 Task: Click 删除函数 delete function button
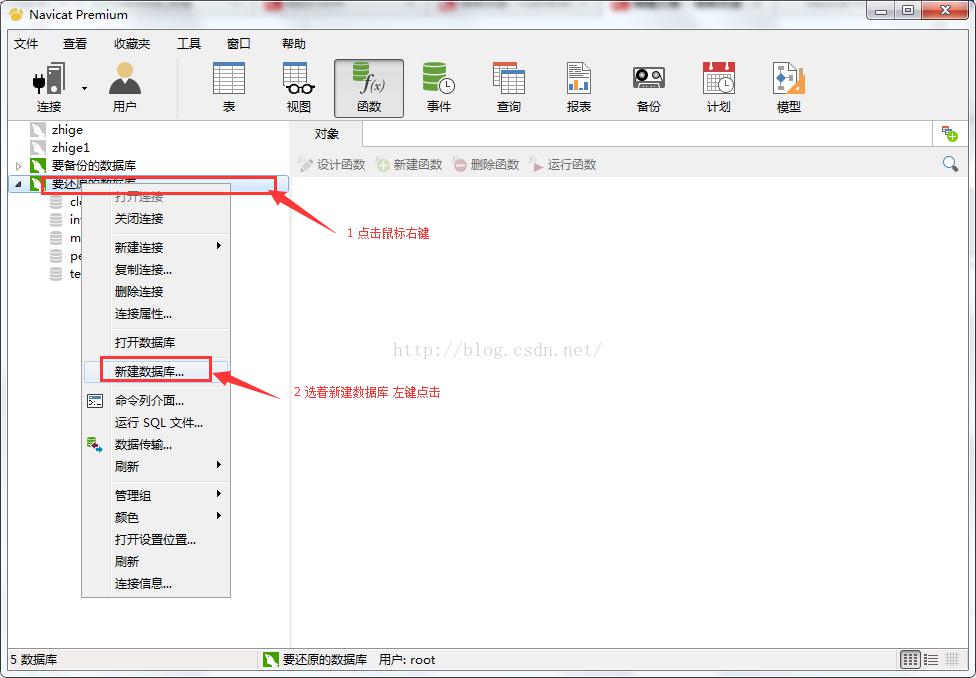(x=486, y=164)
